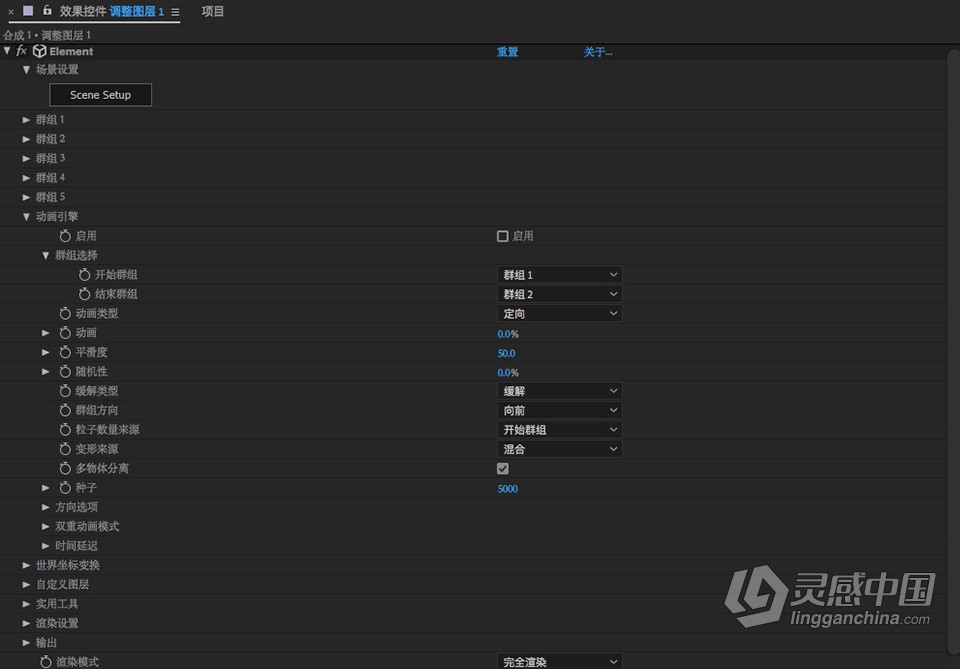Expand 群组 1
960x669 pixels.
coord(26,120)
